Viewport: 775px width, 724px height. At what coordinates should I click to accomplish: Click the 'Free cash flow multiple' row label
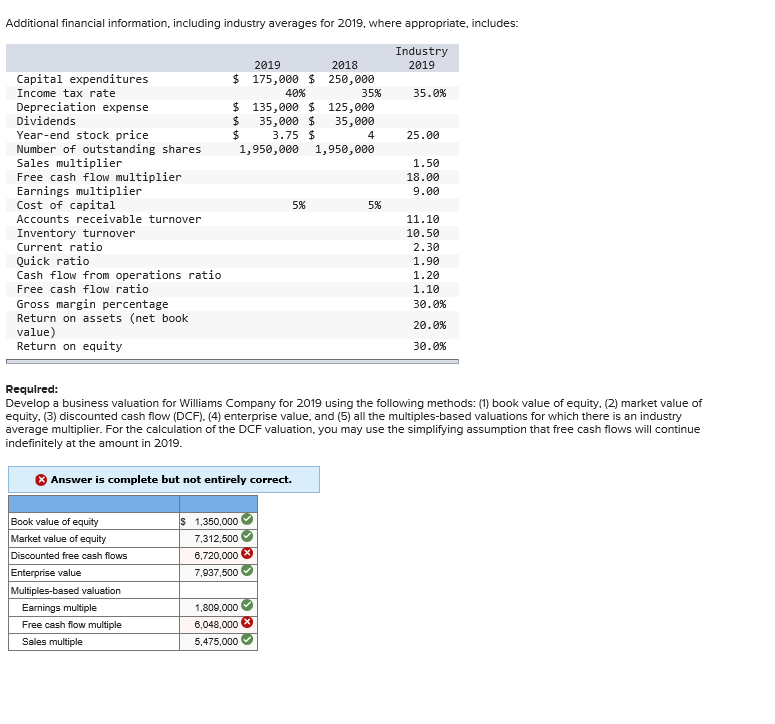[72, 625]
